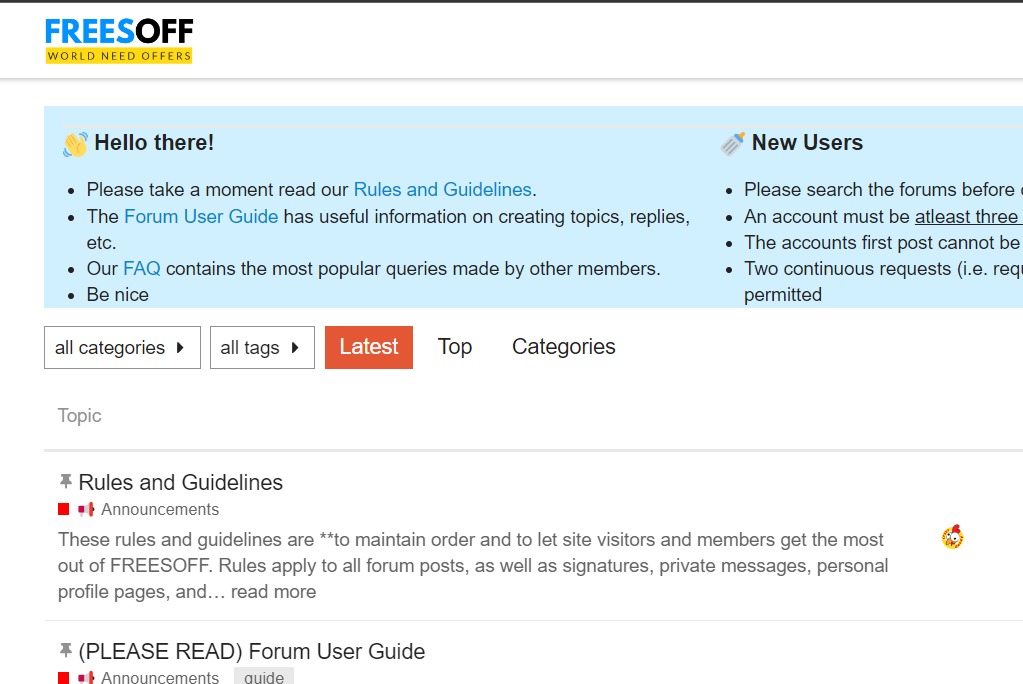Click the baby bottle emoji beside New Users

[733, 144]
